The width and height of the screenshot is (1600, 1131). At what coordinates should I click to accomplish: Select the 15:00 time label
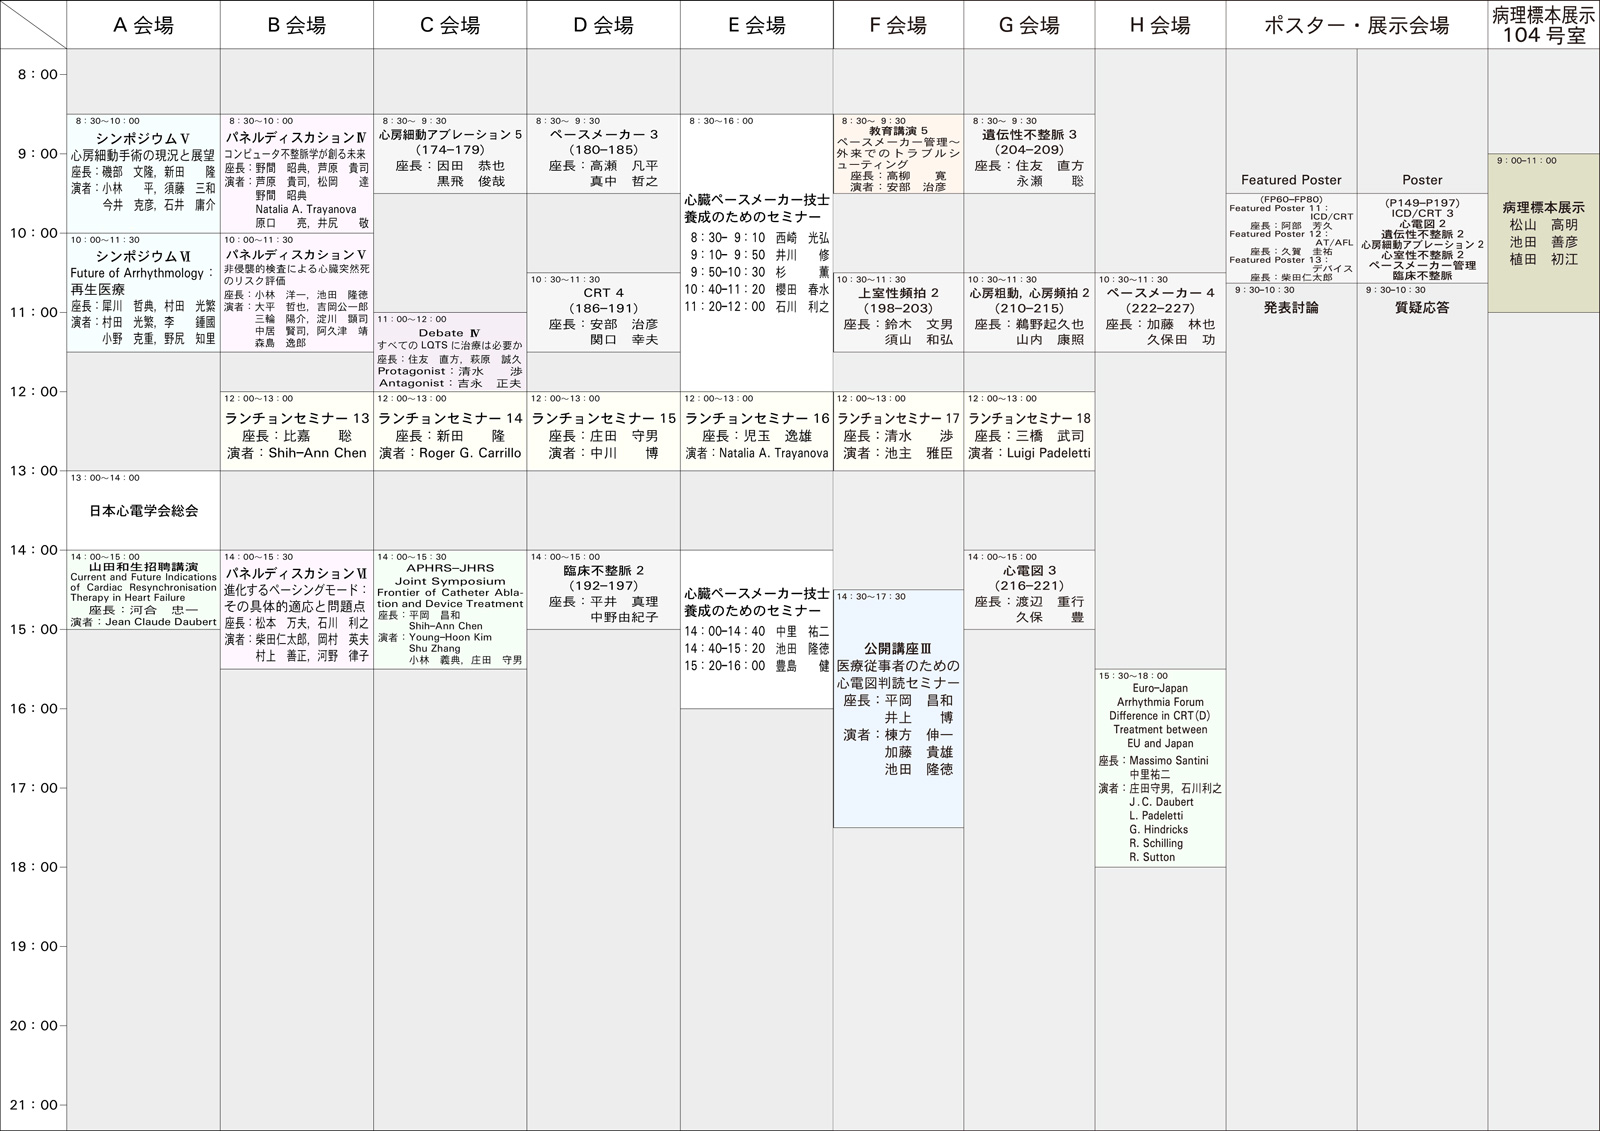point(34,629)
